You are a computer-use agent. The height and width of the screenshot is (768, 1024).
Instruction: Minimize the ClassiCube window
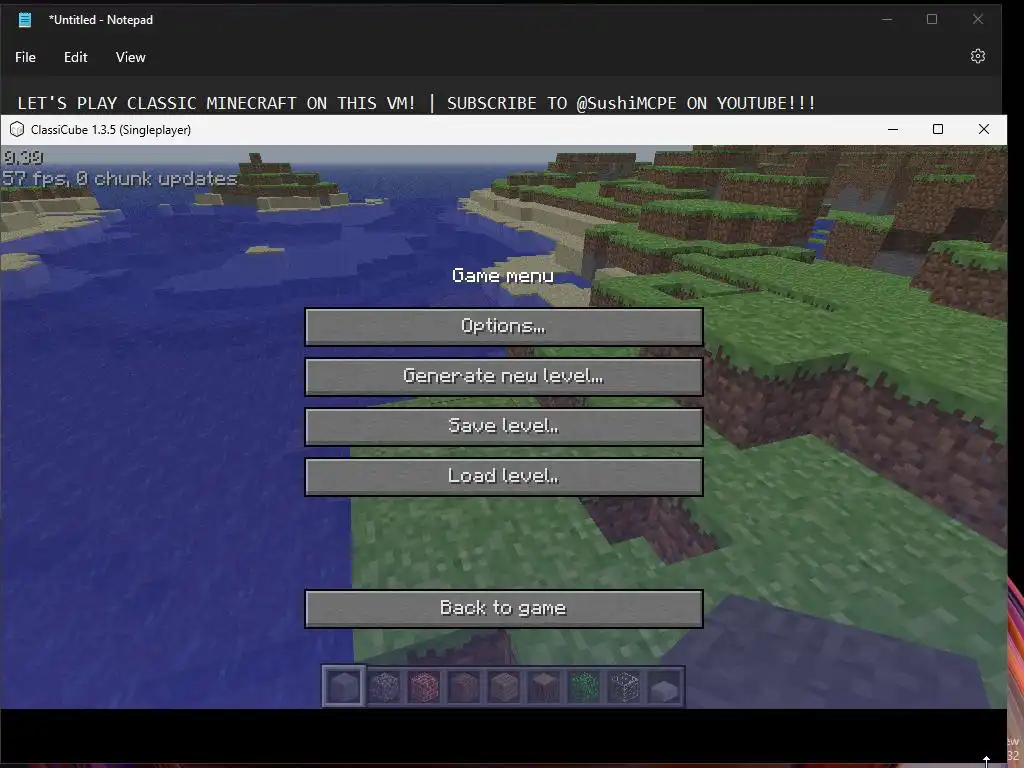[893, 129]
